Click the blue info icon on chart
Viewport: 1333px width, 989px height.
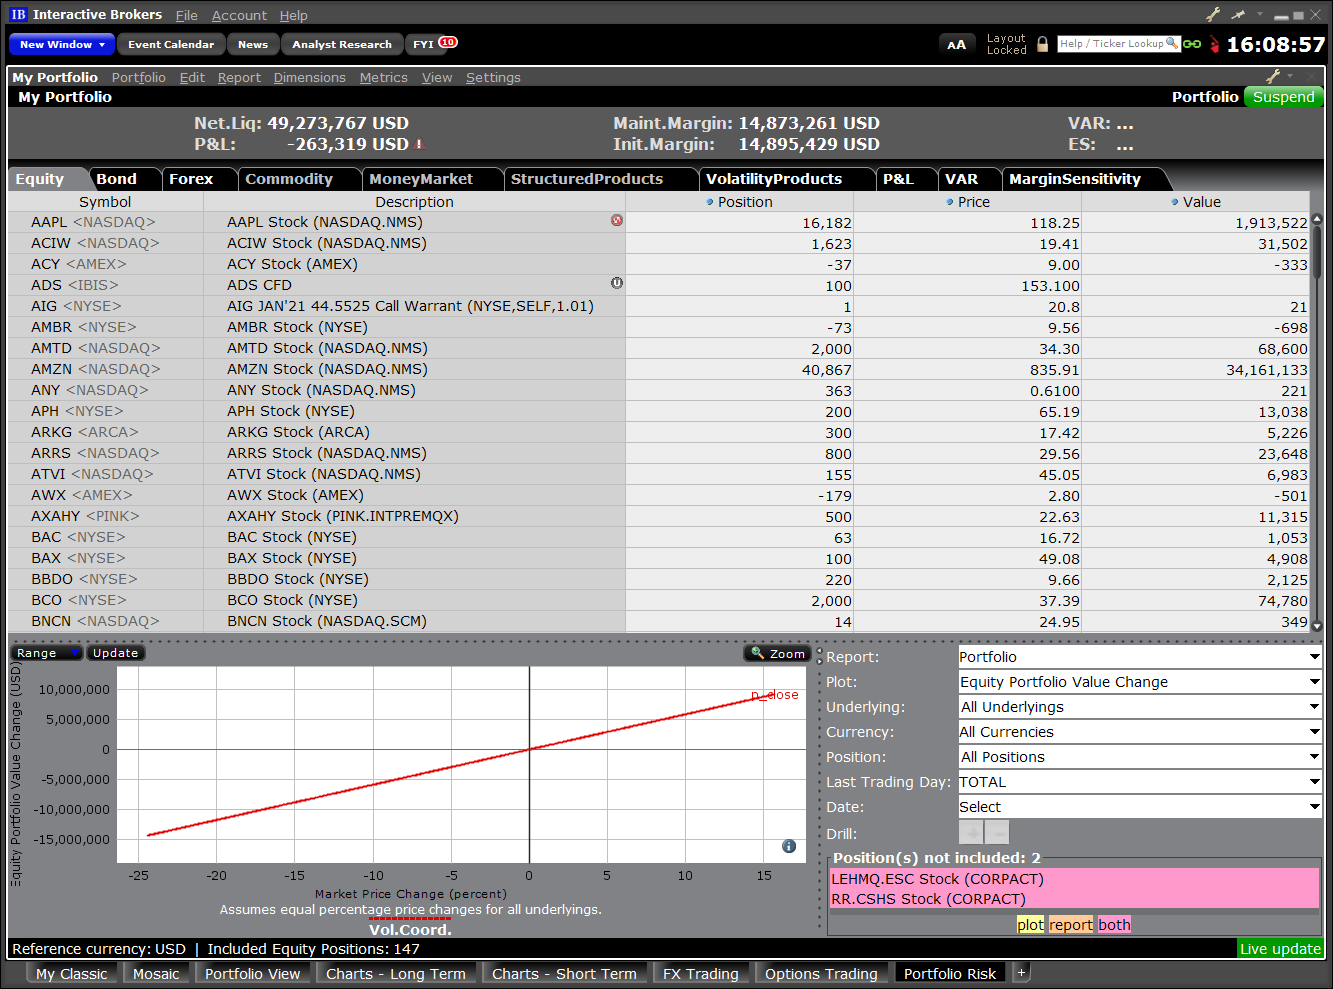pyautogui.click(x=789, y=846)
